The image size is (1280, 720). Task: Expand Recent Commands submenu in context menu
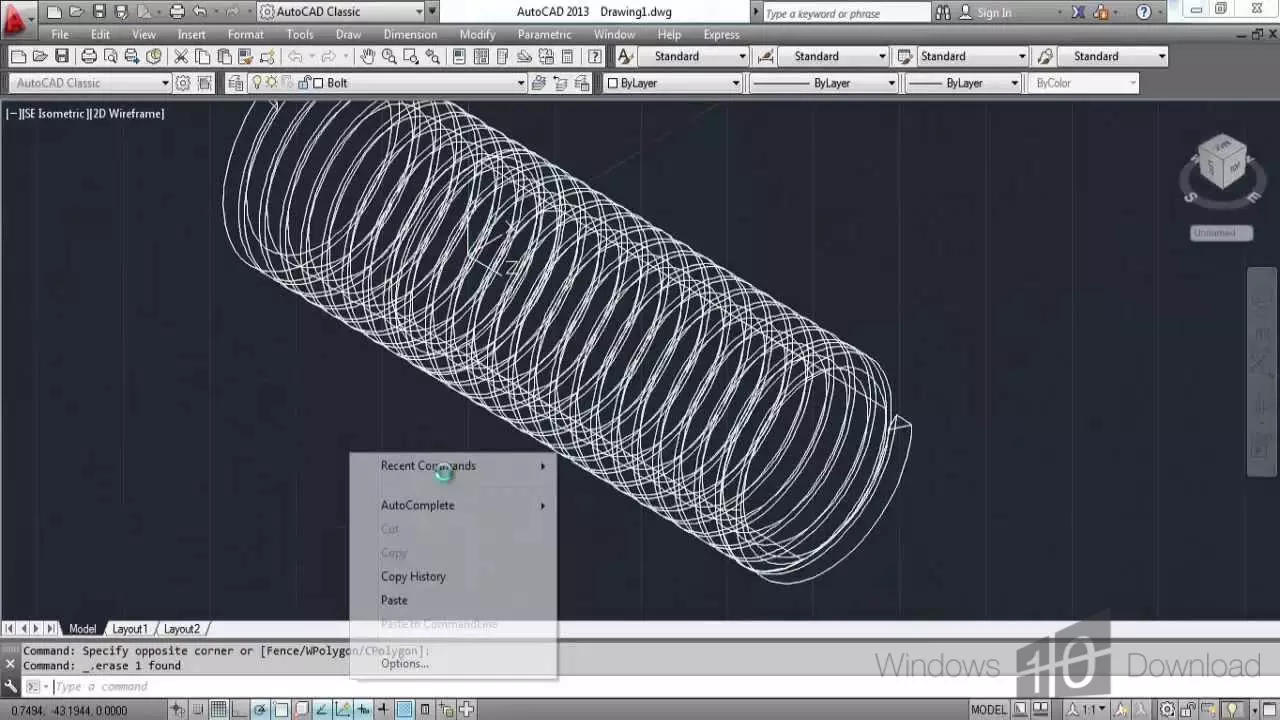pos(452,466)
